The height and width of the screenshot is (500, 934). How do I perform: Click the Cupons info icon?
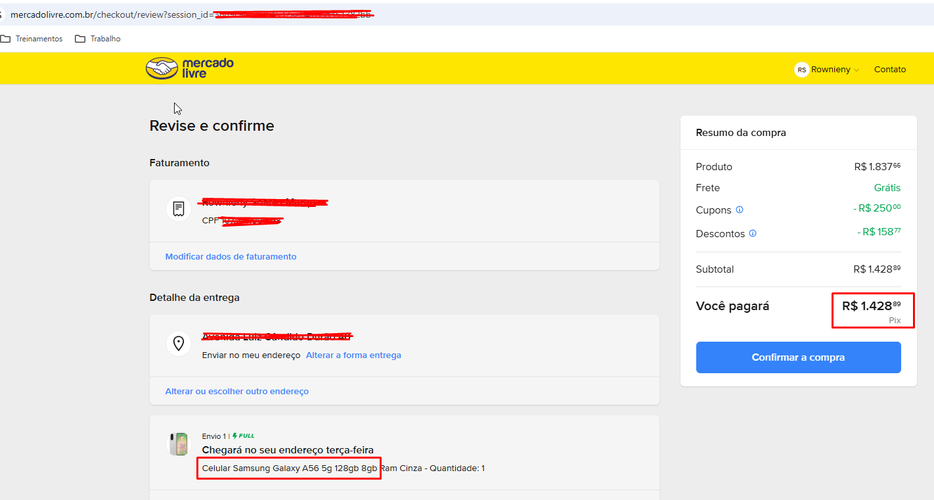click(739, 210)
